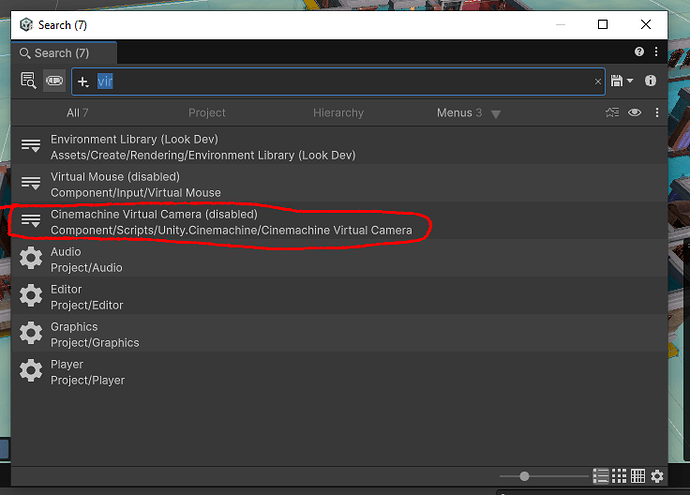
Task: Toggle results visibility eye icon
Action: pyautogui.click(x=634, y=113)
